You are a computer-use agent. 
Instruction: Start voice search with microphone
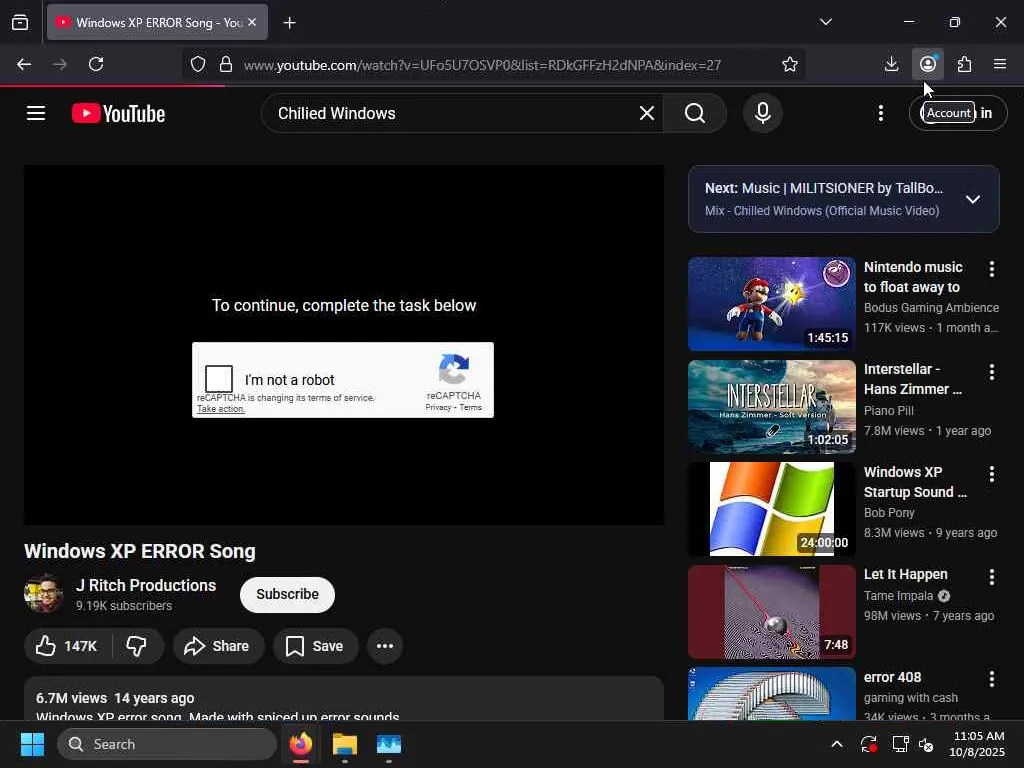[763, 114]
